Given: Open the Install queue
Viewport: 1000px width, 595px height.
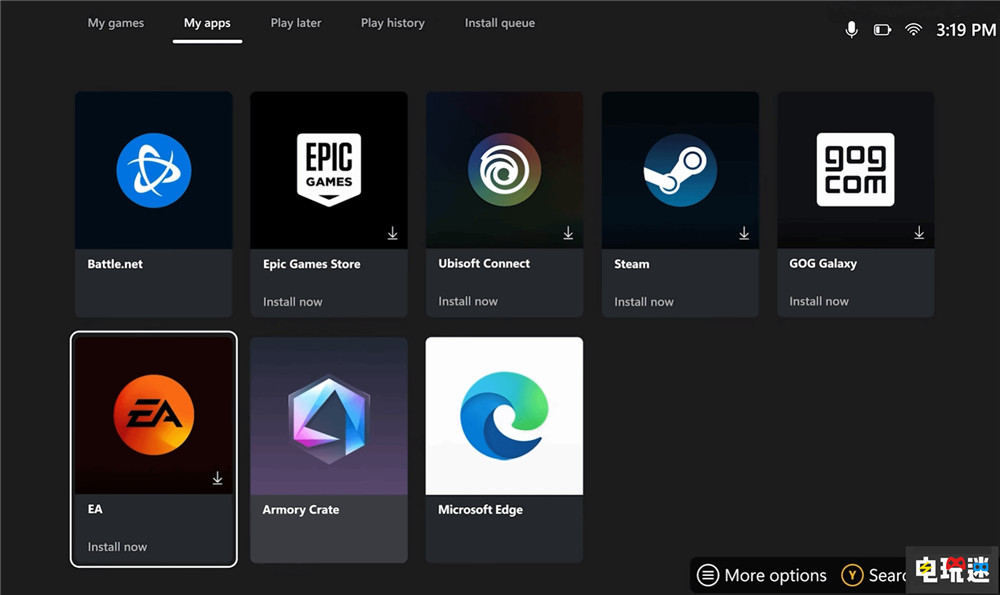Looking at the screenshot, I should click(x=499, y=22).
